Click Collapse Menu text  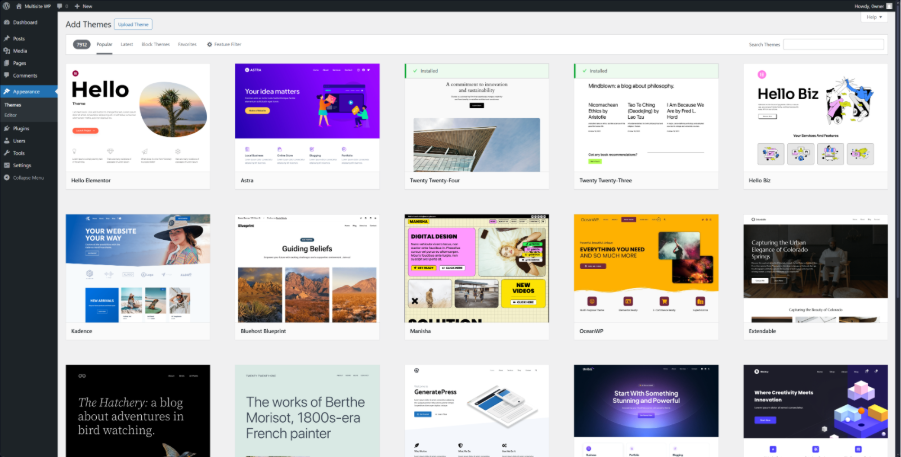pos(28,178)
